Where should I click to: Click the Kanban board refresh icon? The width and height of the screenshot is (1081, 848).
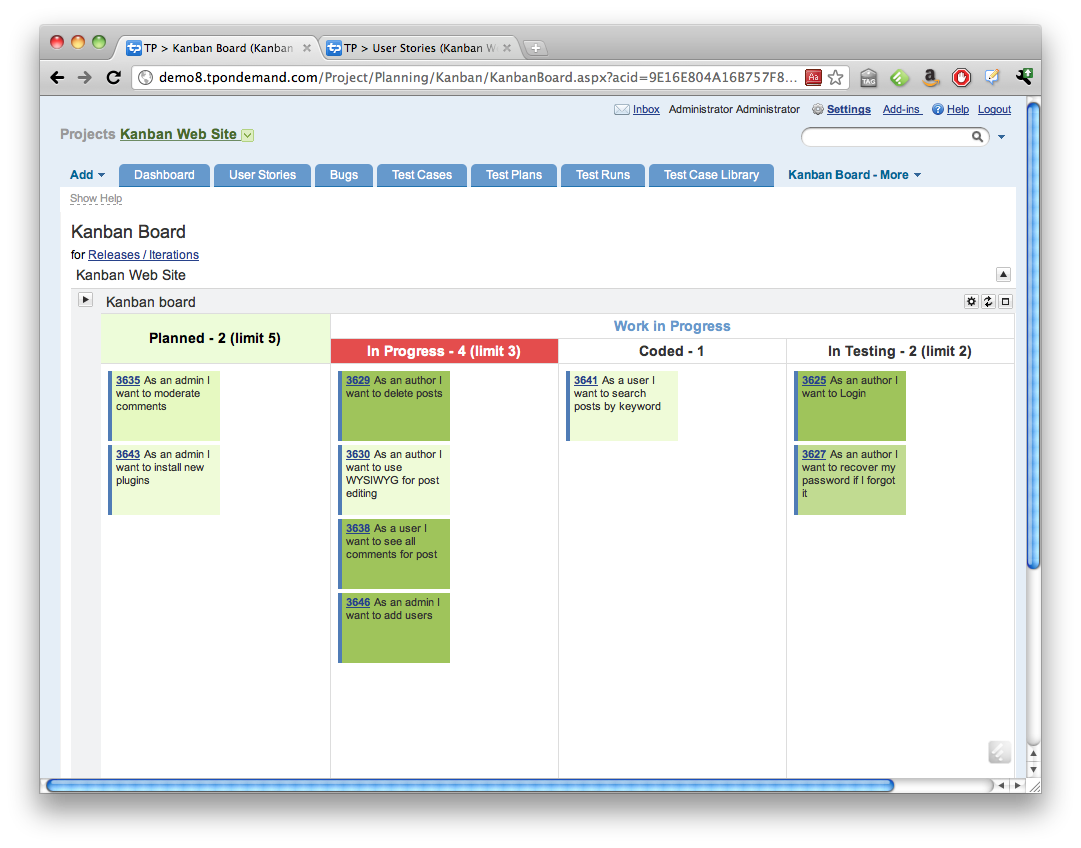(x=988, y=302)
